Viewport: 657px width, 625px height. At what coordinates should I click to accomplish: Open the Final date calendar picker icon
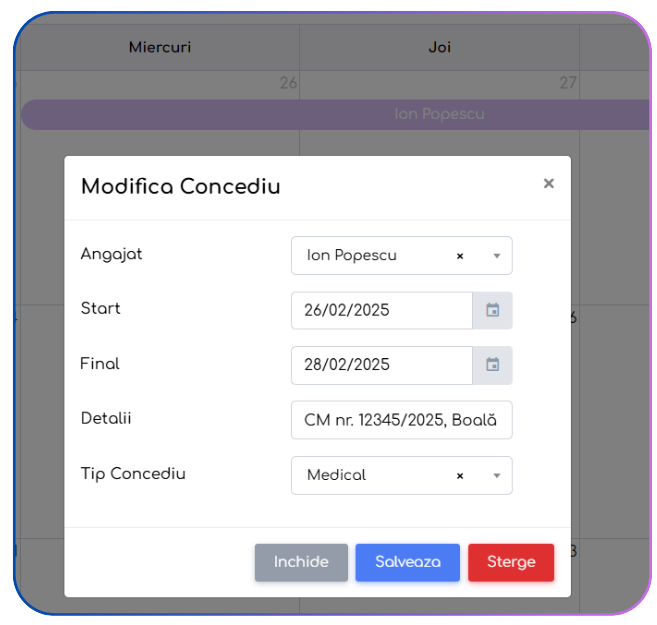tap(492, 365)
